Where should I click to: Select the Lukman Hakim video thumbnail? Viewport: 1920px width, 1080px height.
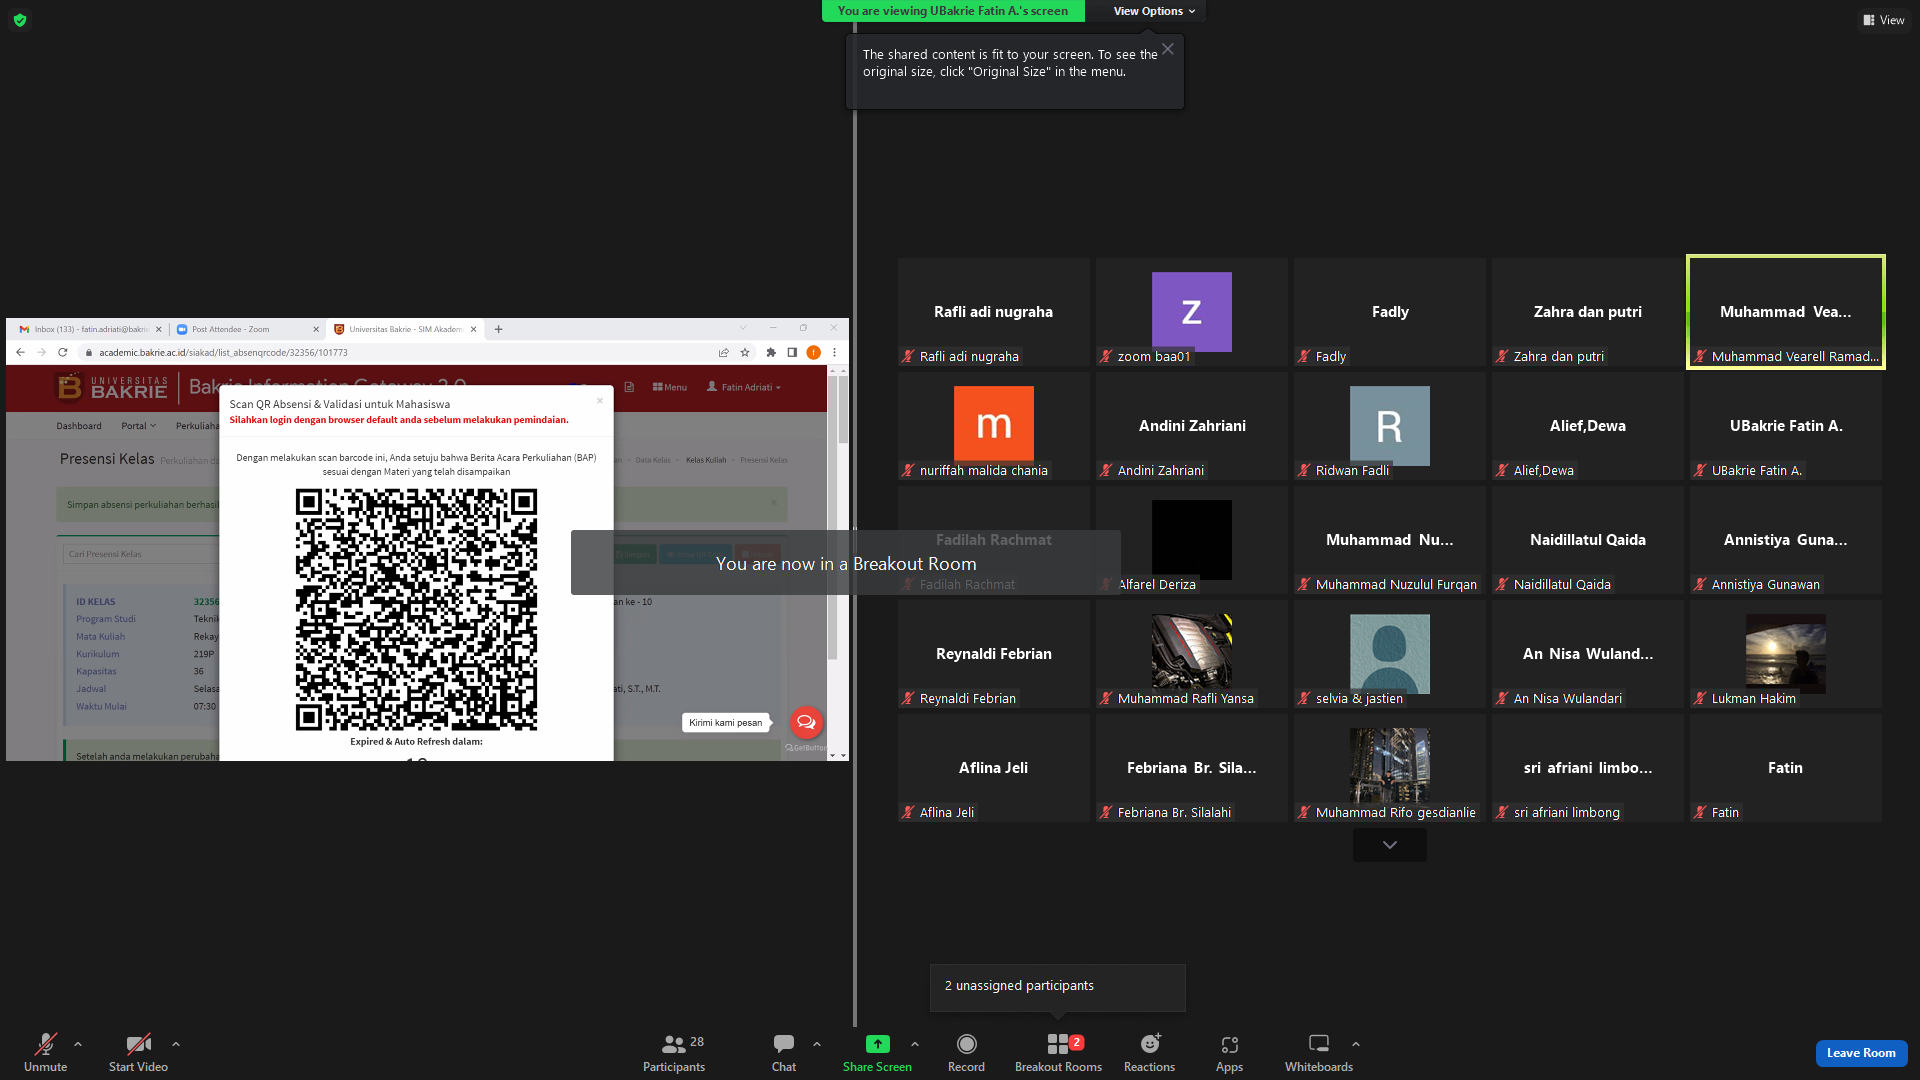tap(1786, 654)
